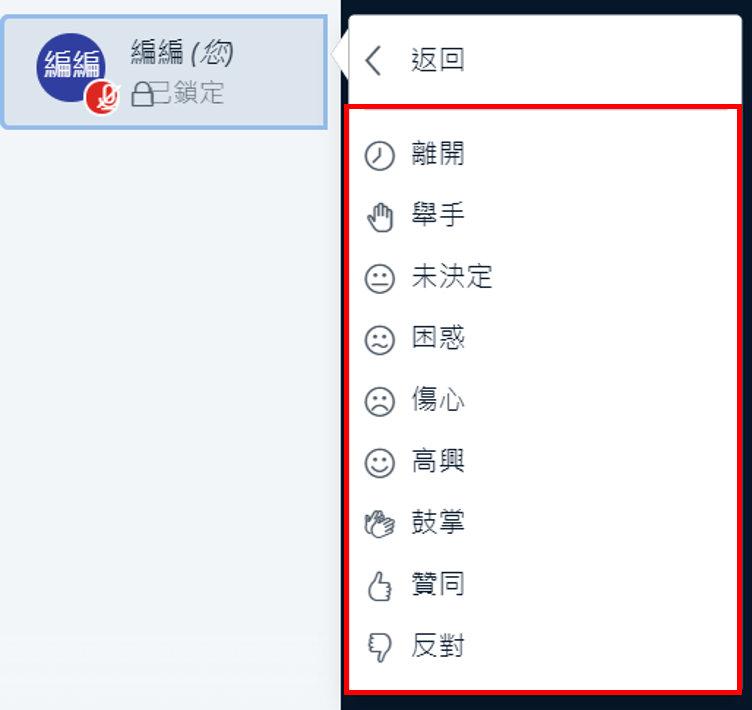Click the sad face icon
The width and height of the screenshot is (752, 710).
379,402
